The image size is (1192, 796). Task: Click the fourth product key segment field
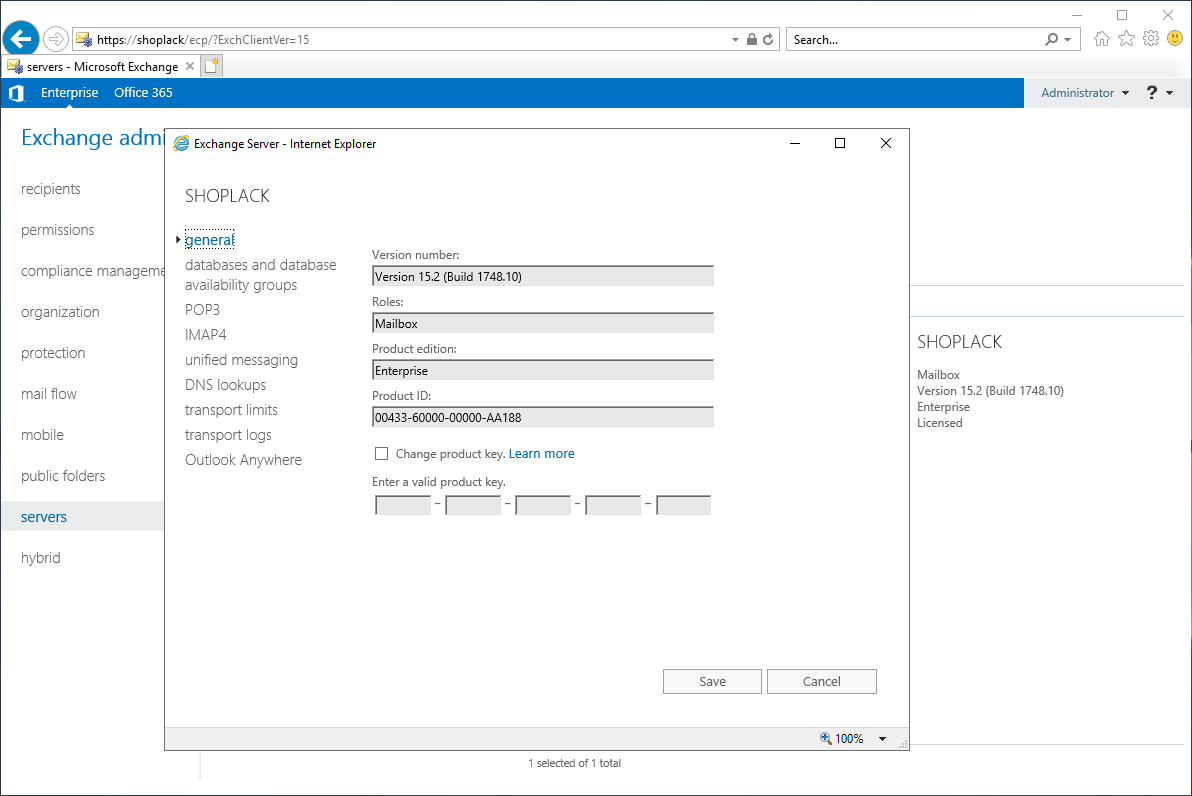click(x=613, y=505)
